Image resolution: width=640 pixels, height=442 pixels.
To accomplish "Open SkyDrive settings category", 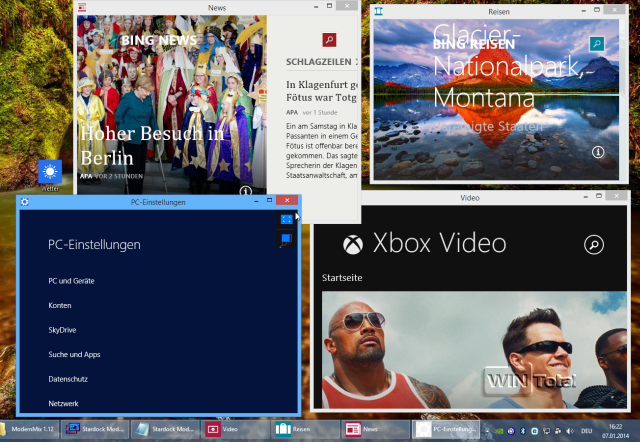I will click(62, 330).
